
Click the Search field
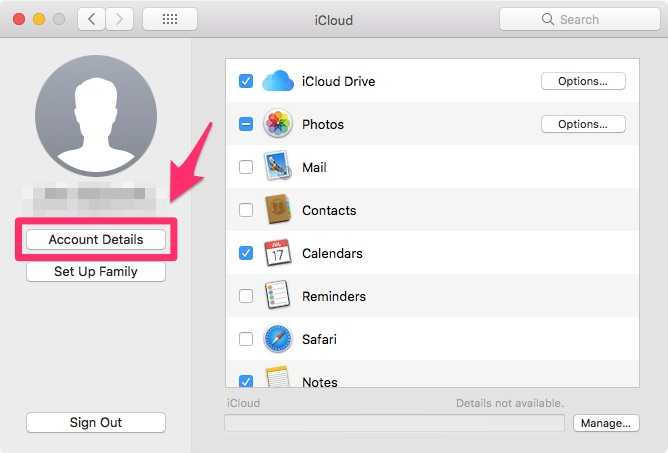tap(579, 19)
